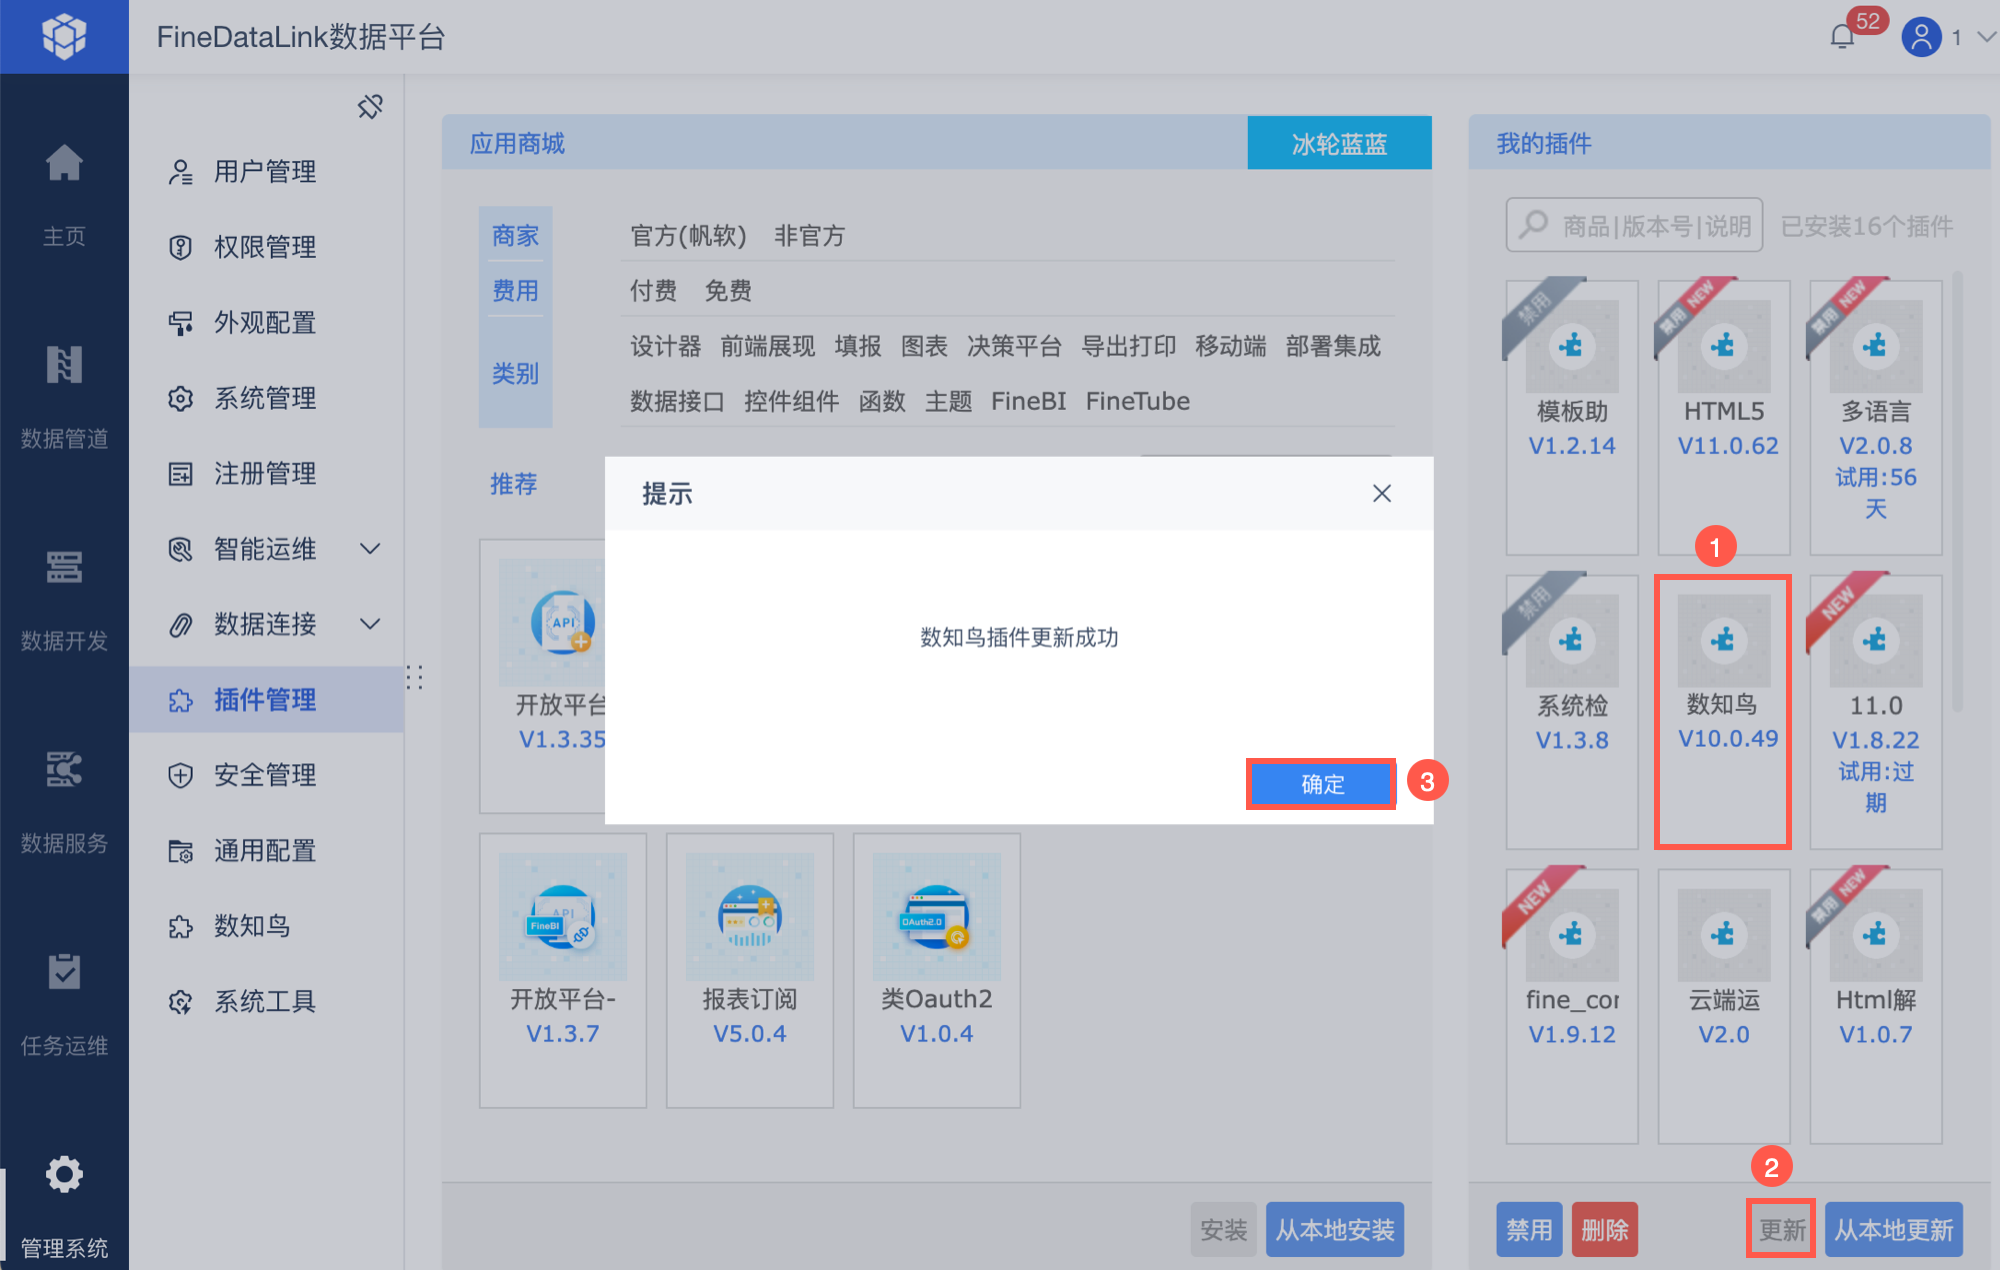Click the notification bell icon
This screenshot has width=2000, height=1270.
1842,37
